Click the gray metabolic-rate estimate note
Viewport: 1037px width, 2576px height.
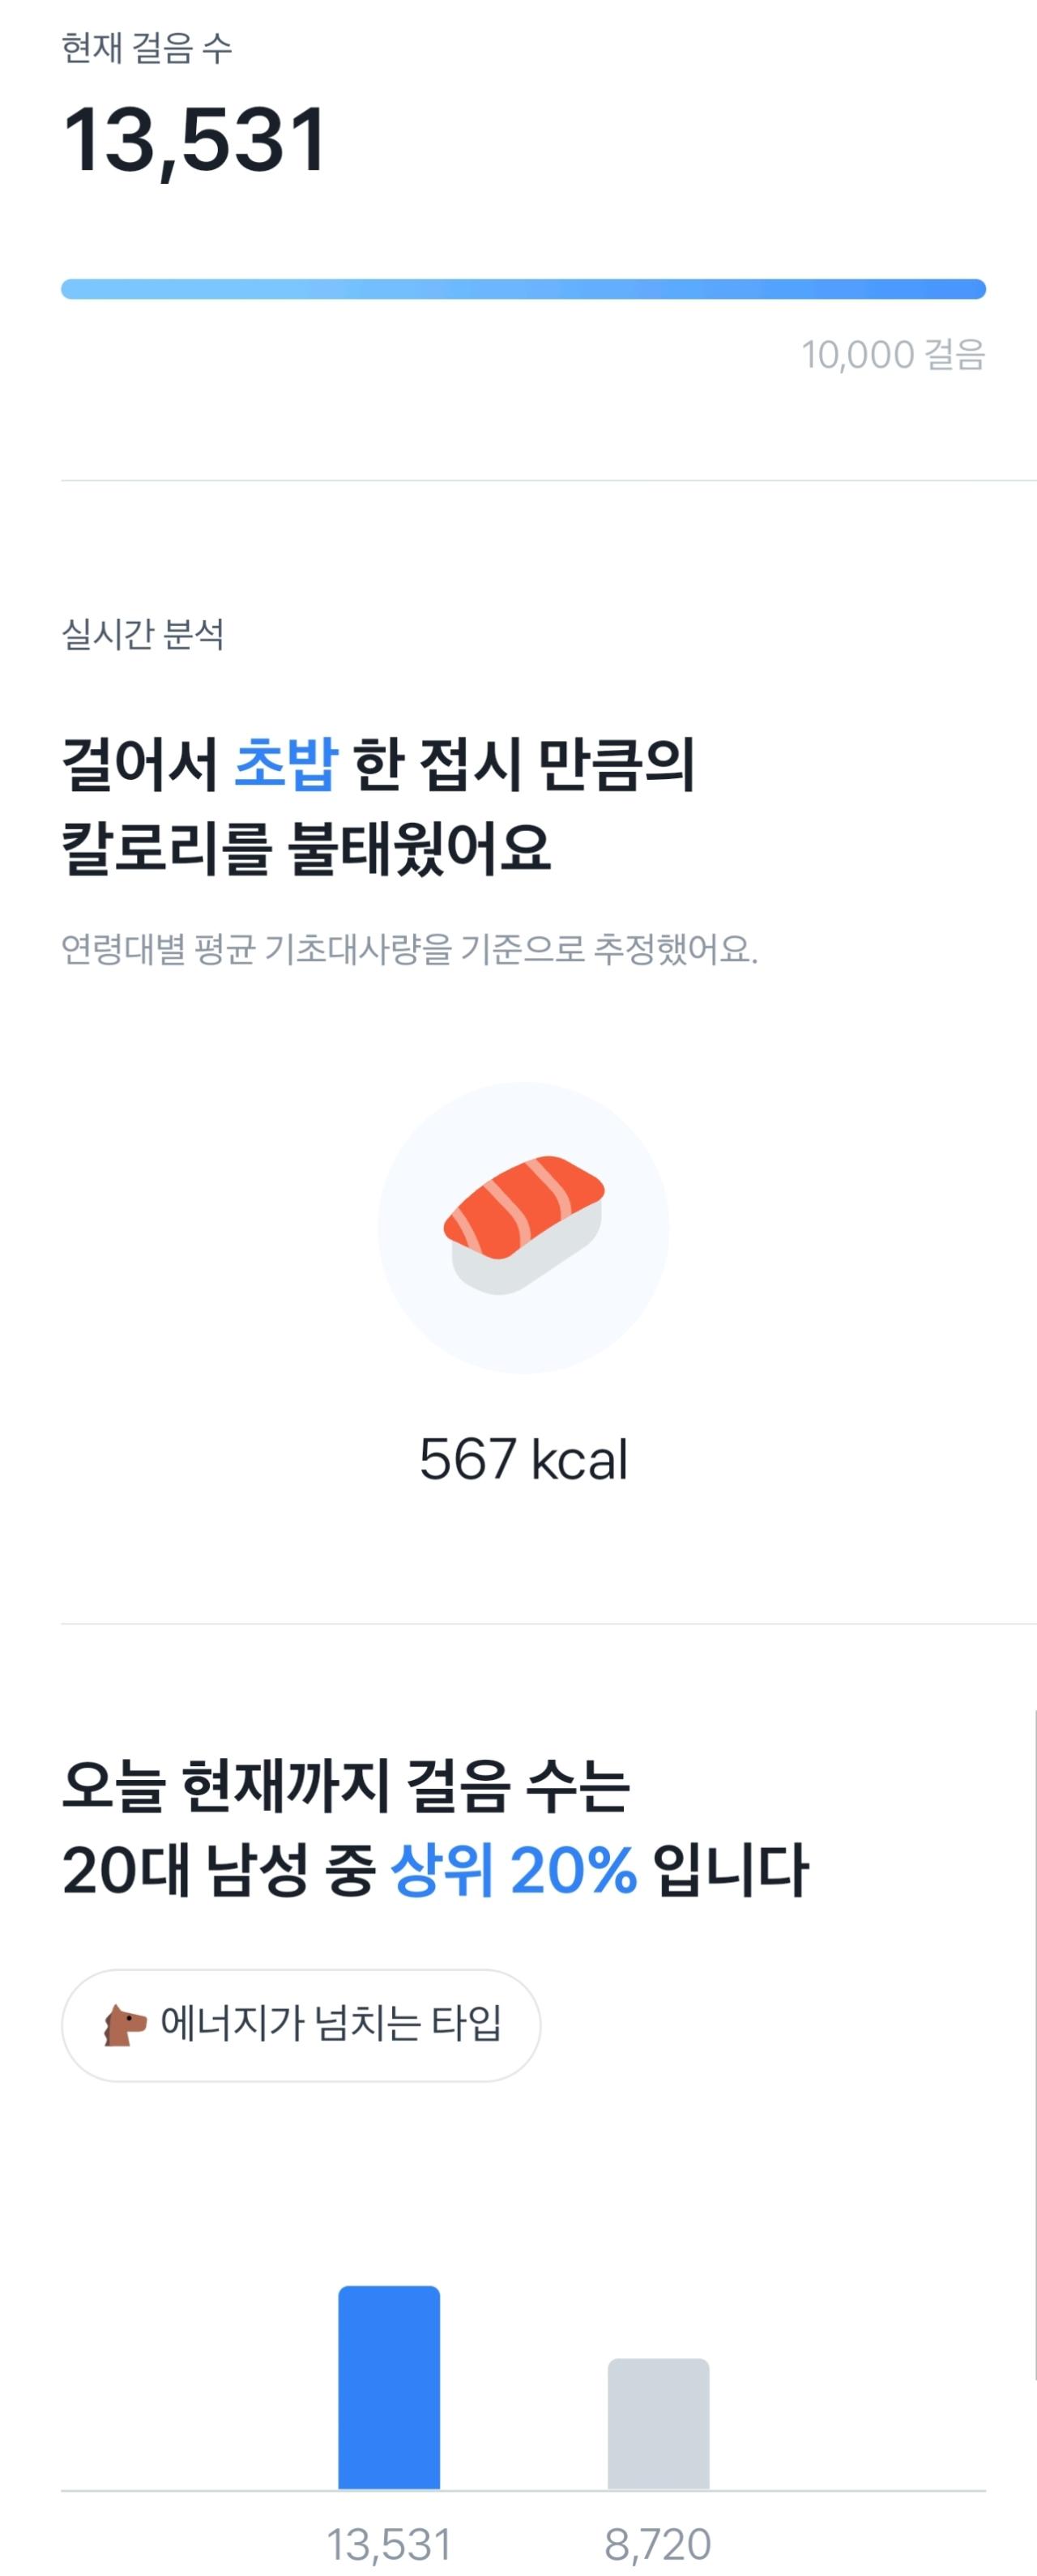coord(410,948)
